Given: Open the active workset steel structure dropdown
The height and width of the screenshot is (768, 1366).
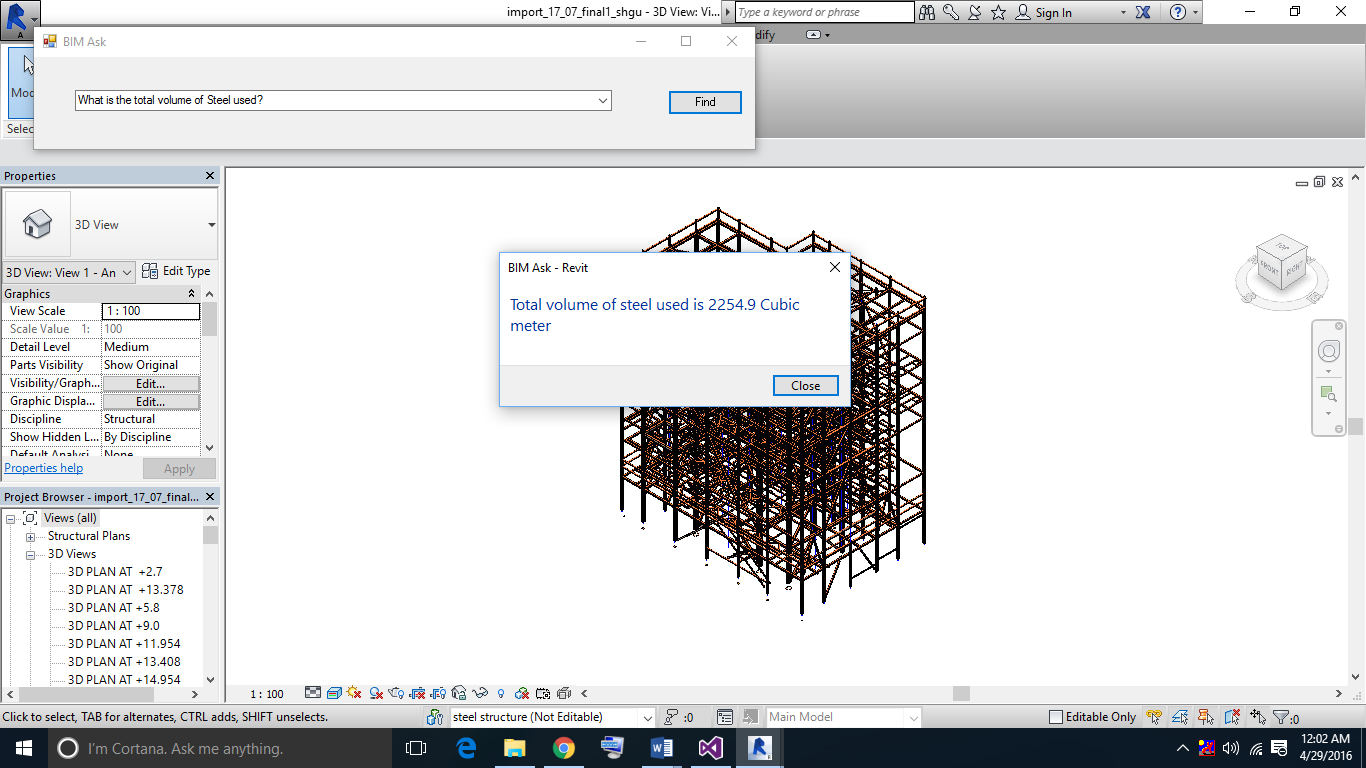Looking at the screenshot, I should tap(647, 717).
